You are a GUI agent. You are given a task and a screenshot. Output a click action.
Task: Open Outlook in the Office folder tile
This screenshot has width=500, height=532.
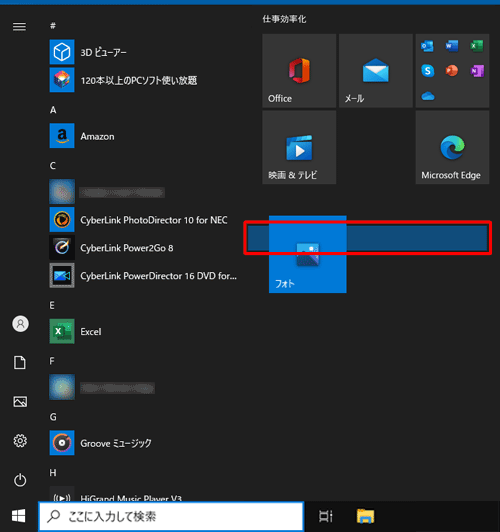pos(427,46)
